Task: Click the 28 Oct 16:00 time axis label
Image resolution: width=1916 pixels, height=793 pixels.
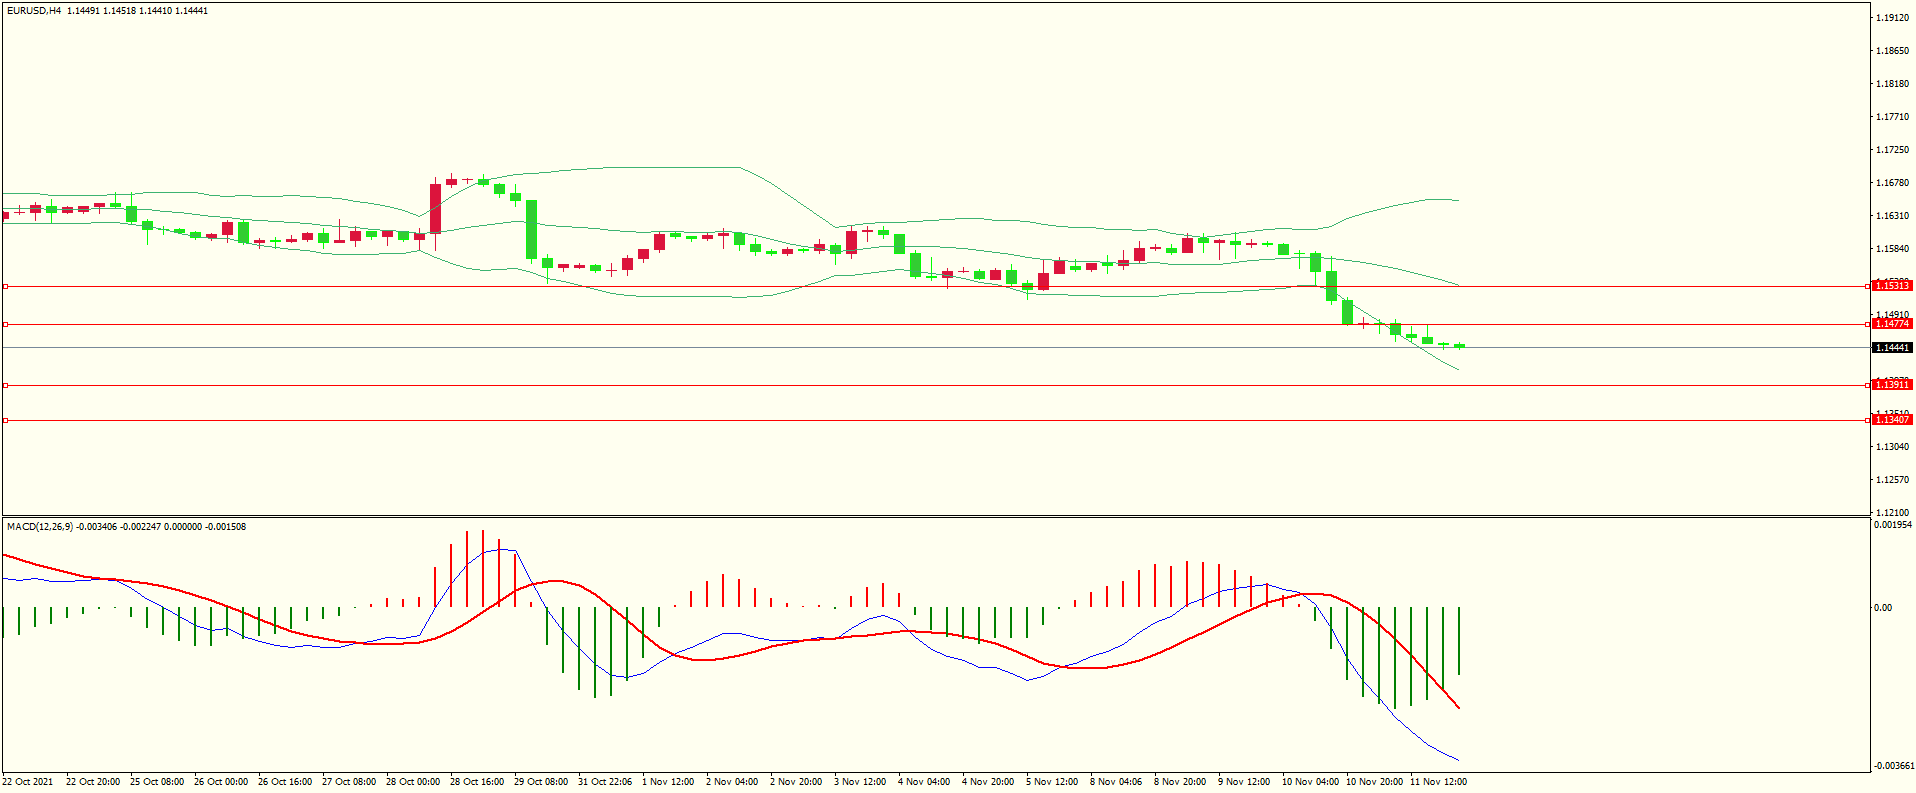Action: click(477, 782)
